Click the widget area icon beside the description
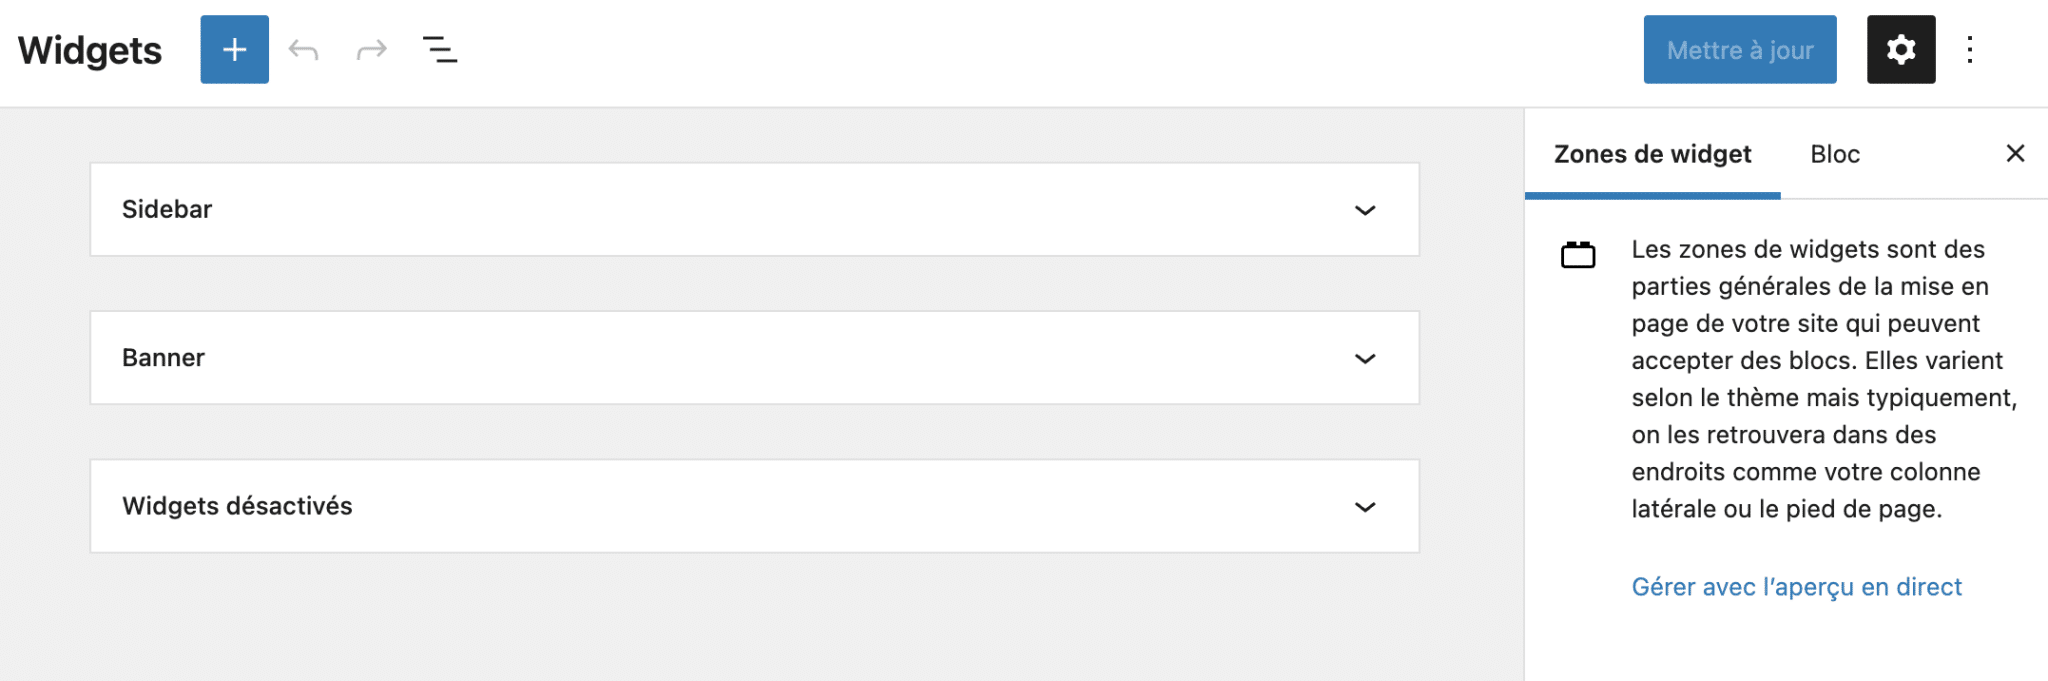Viewport: 2048px width, 681px height. [x=1580, y=253]
